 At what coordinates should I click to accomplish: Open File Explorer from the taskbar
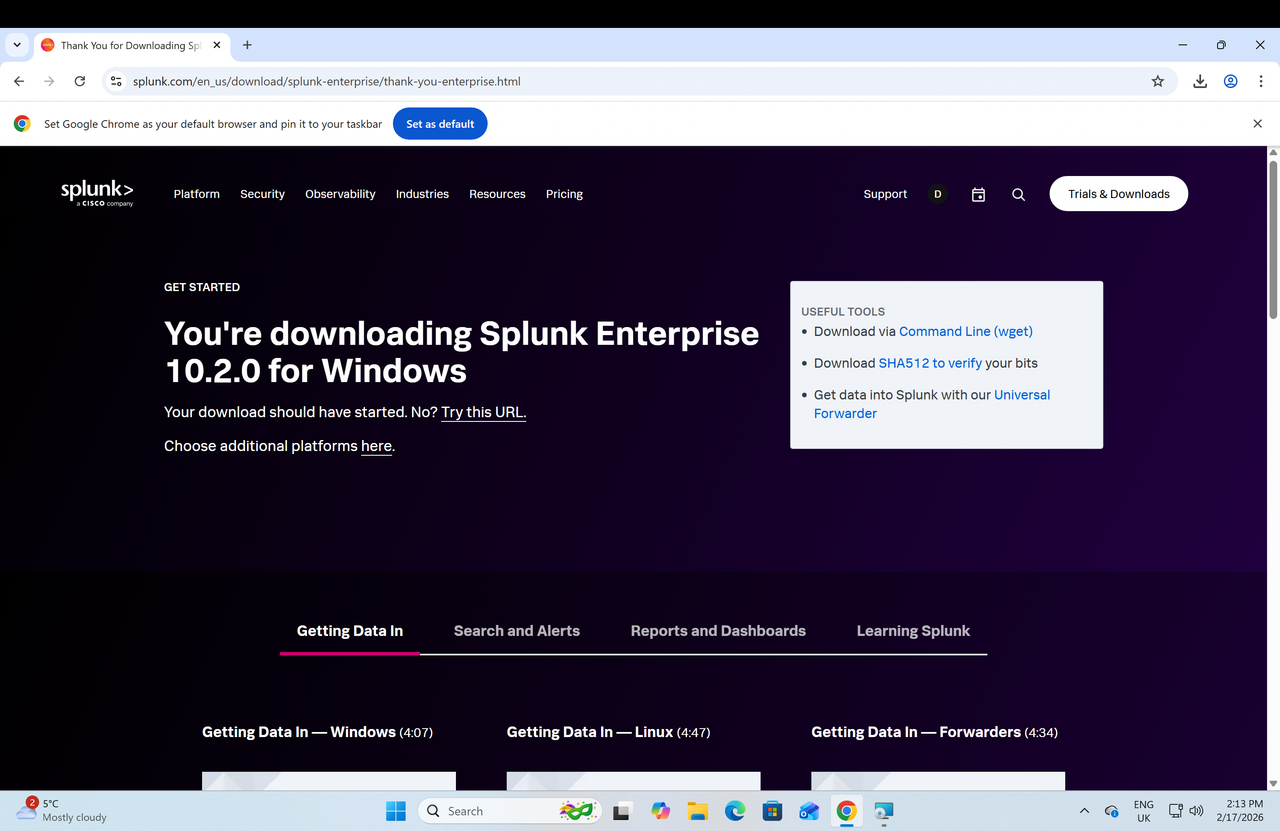[x=697, y=811]
